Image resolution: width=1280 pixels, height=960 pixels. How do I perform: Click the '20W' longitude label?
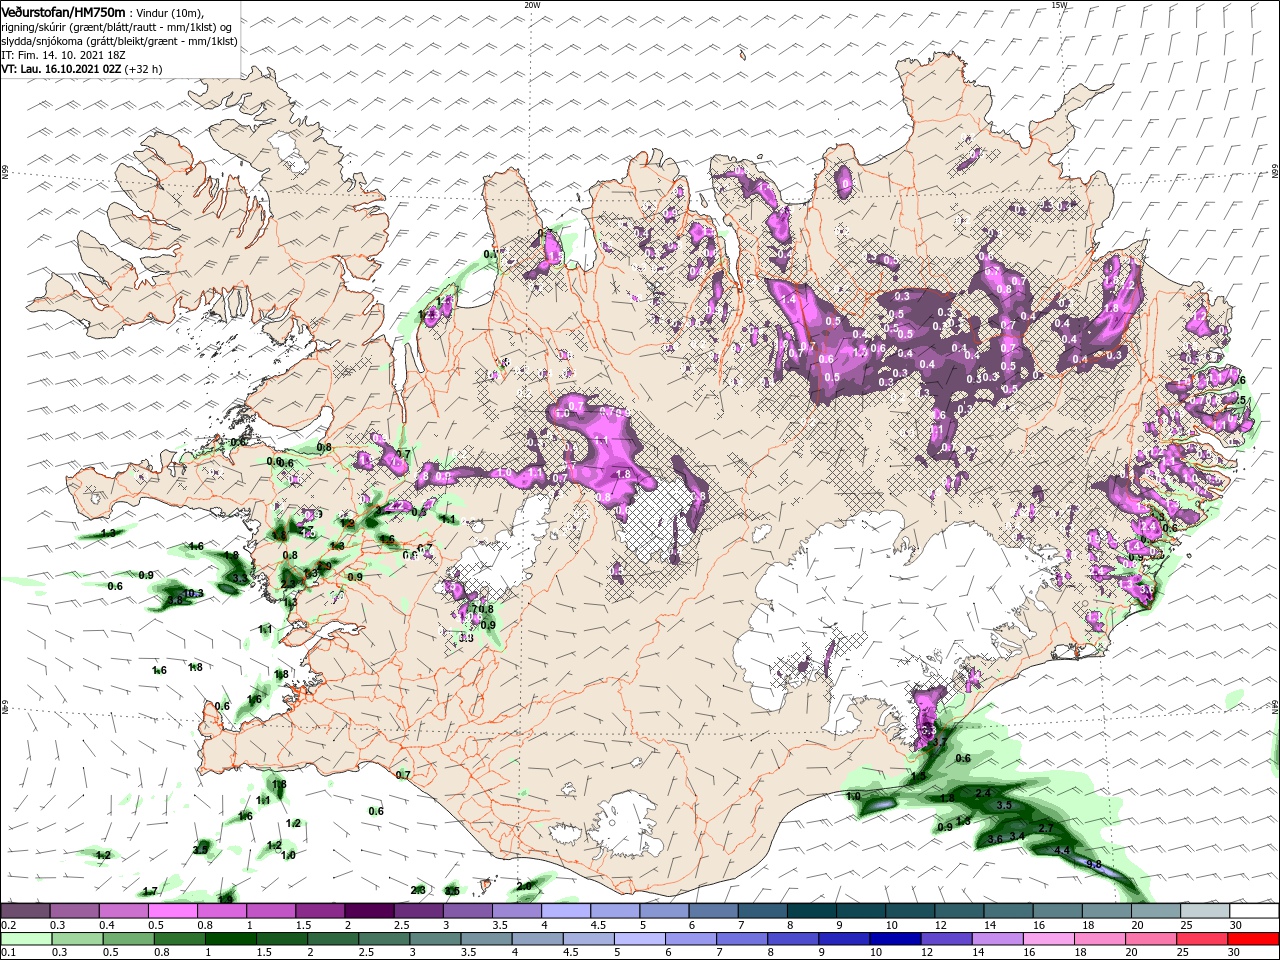532,5
